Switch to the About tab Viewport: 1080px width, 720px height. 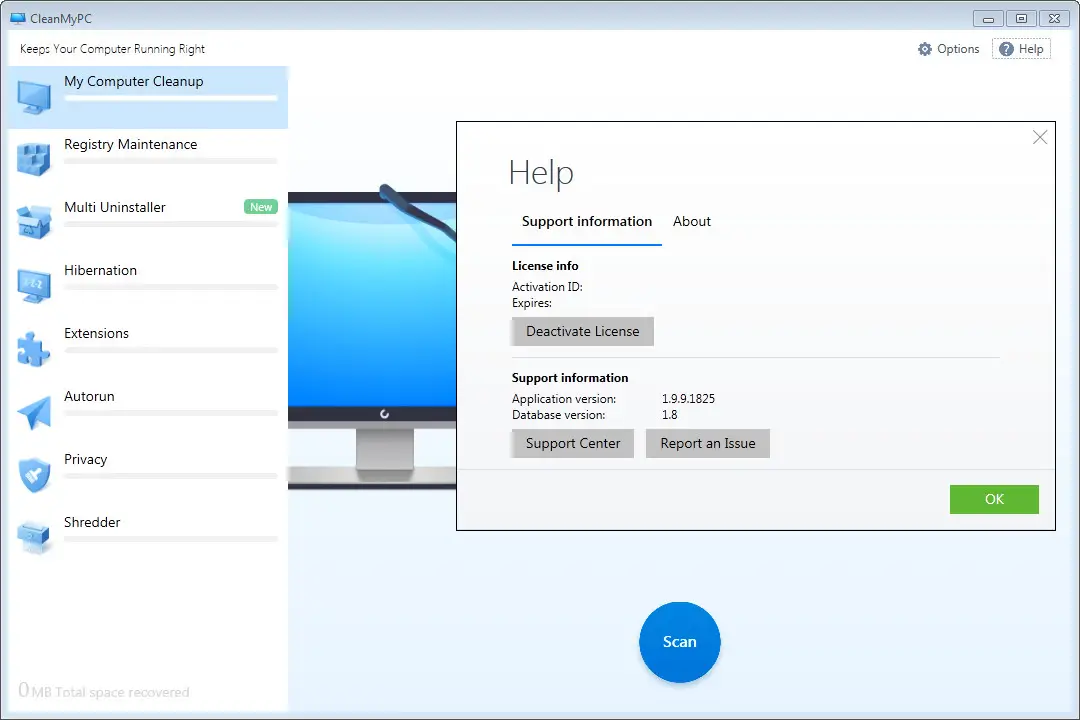(692, 221)
